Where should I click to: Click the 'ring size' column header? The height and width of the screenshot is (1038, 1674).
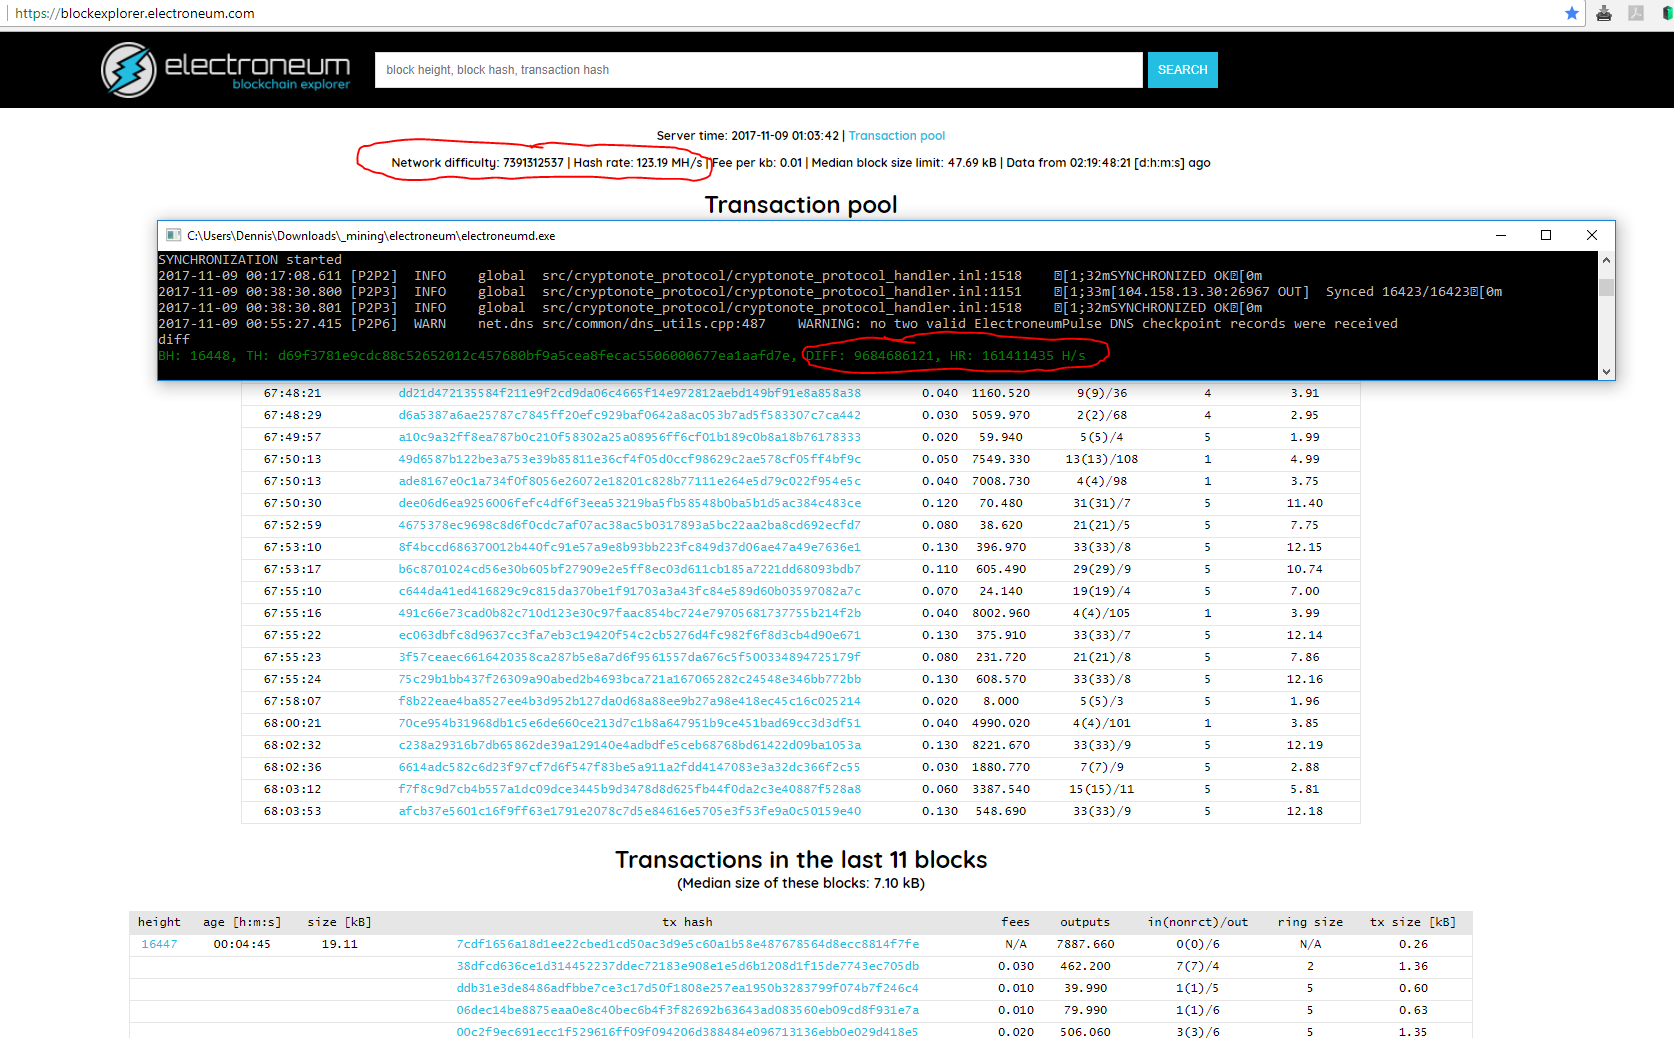pyautogui.click(x=1310, y=922)
